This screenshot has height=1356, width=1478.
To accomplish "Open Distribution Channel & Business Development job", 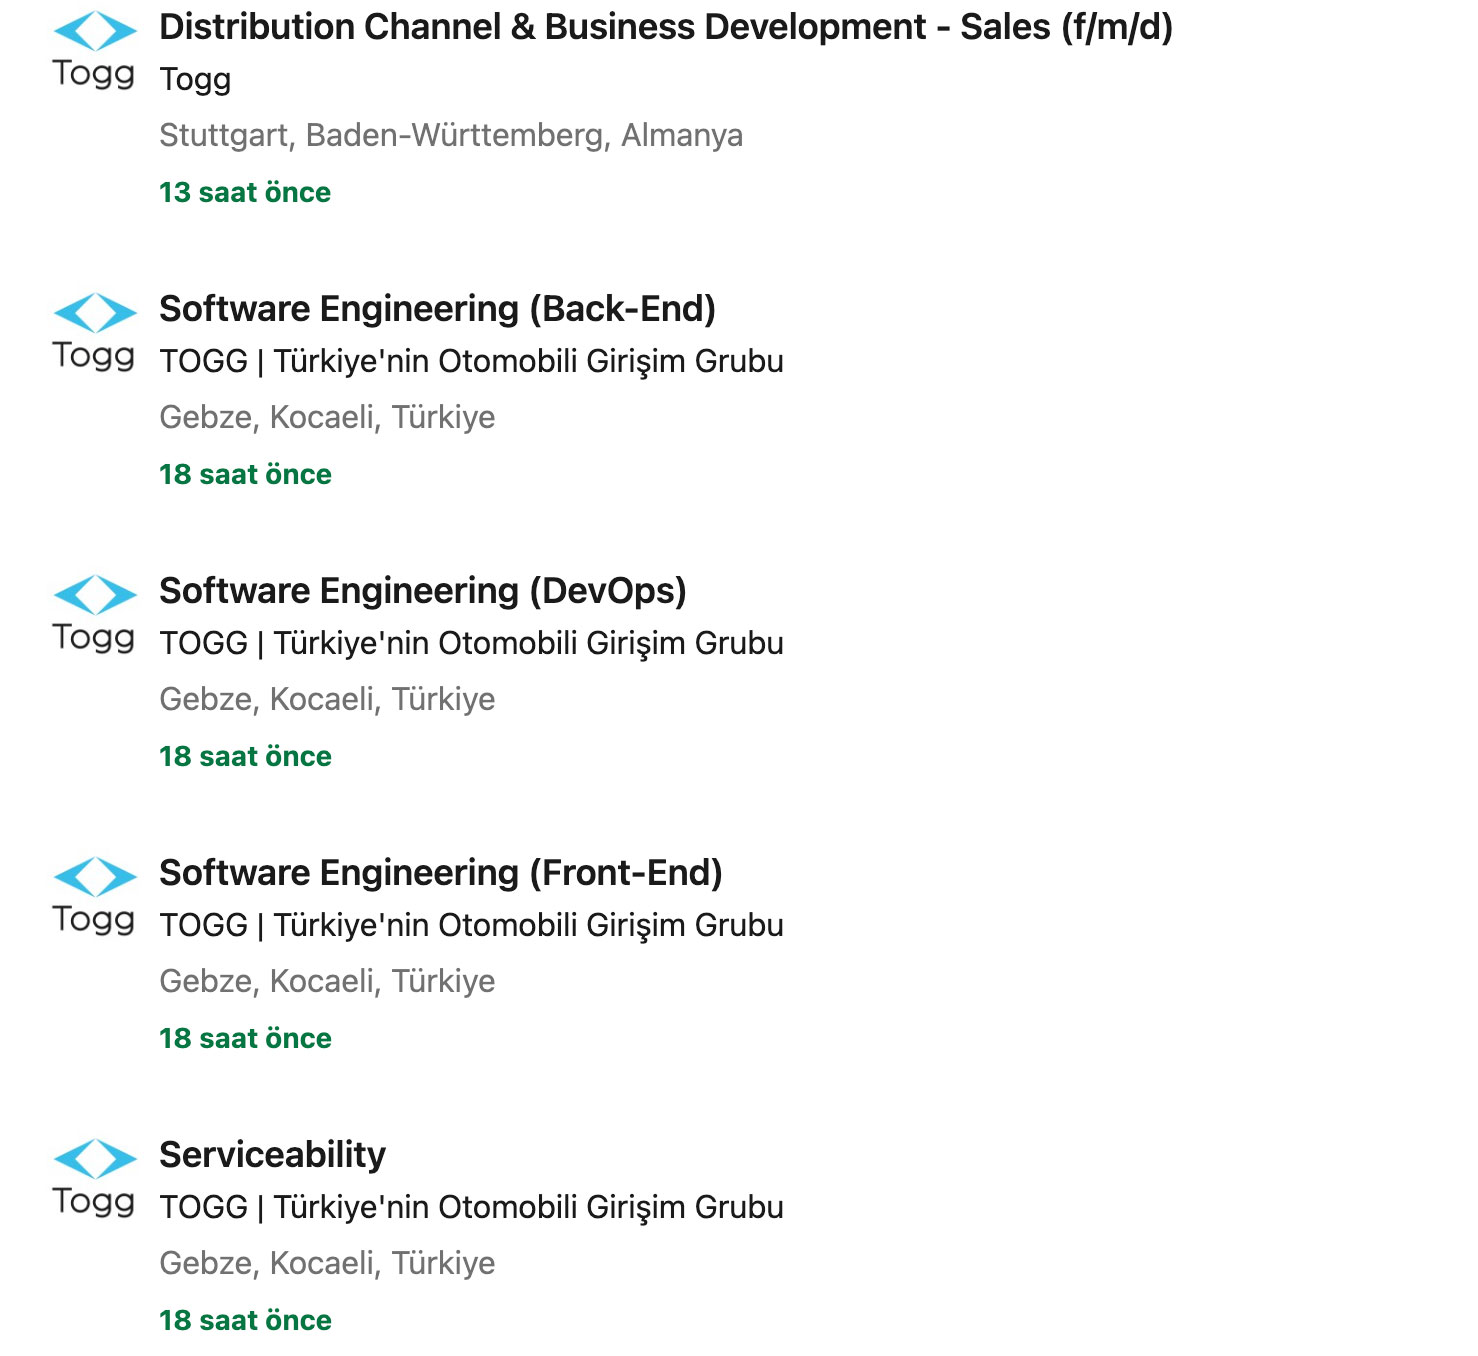I will pyautogui.click(x=665, y=27).
